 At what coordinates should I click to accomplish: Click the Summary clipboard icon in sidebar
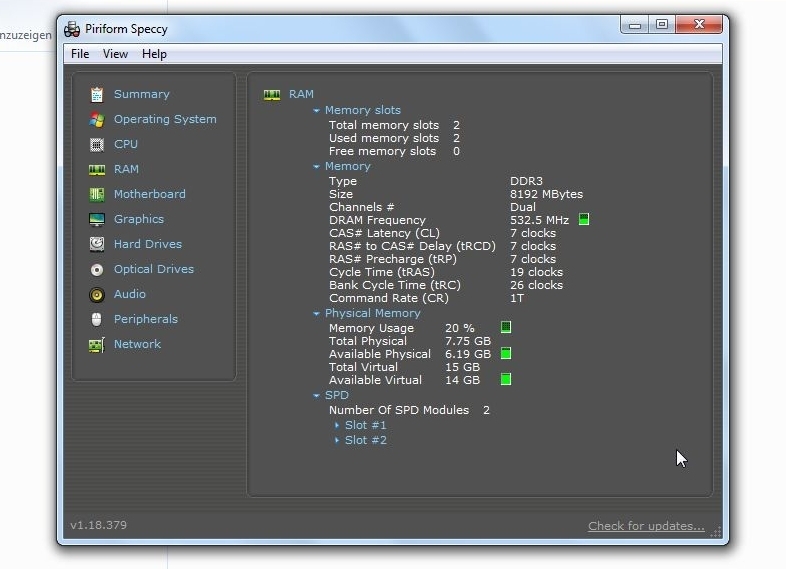(97, 94)
